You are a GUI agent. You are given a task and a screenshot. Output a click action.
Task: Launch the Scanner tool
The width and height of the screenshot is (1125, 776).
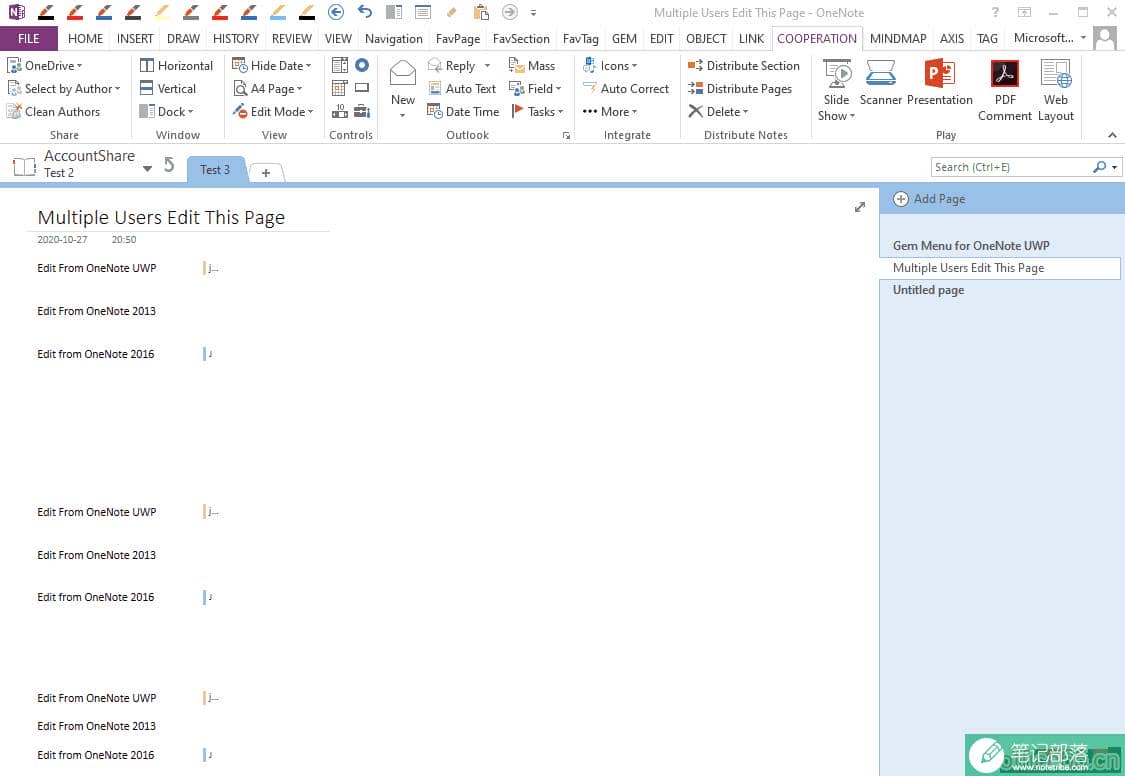point(880,83)
